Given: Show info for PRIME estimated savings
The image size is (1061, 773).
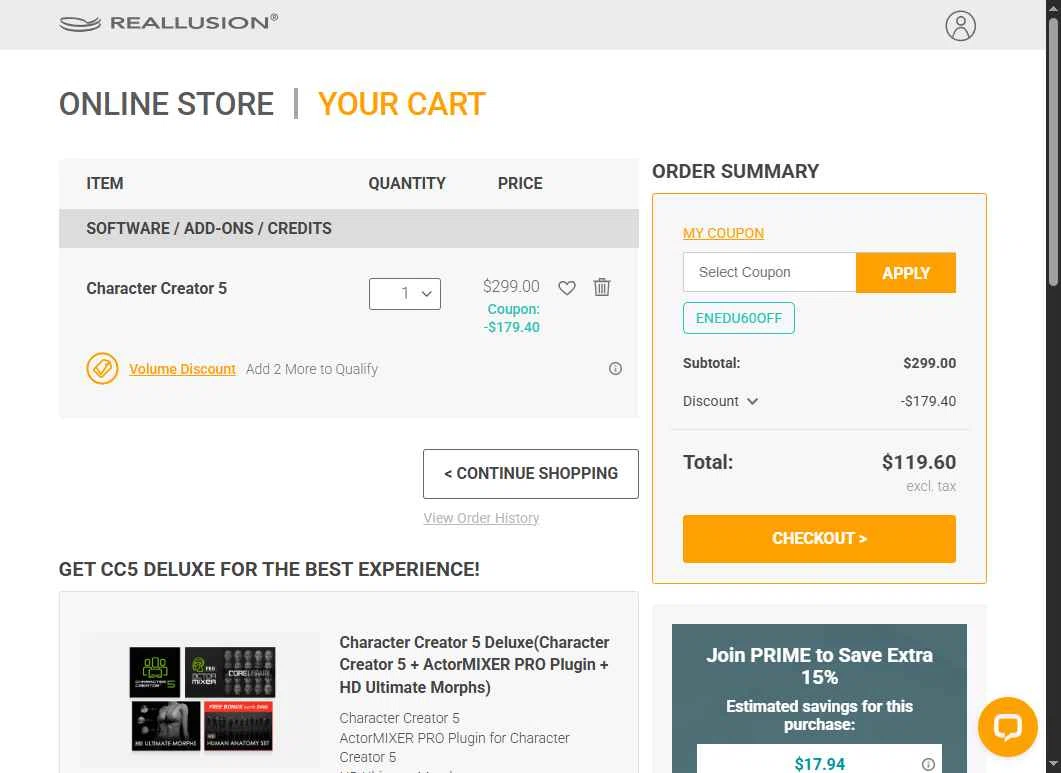Looking at the screenshot, I should click(x=928, y=764).
